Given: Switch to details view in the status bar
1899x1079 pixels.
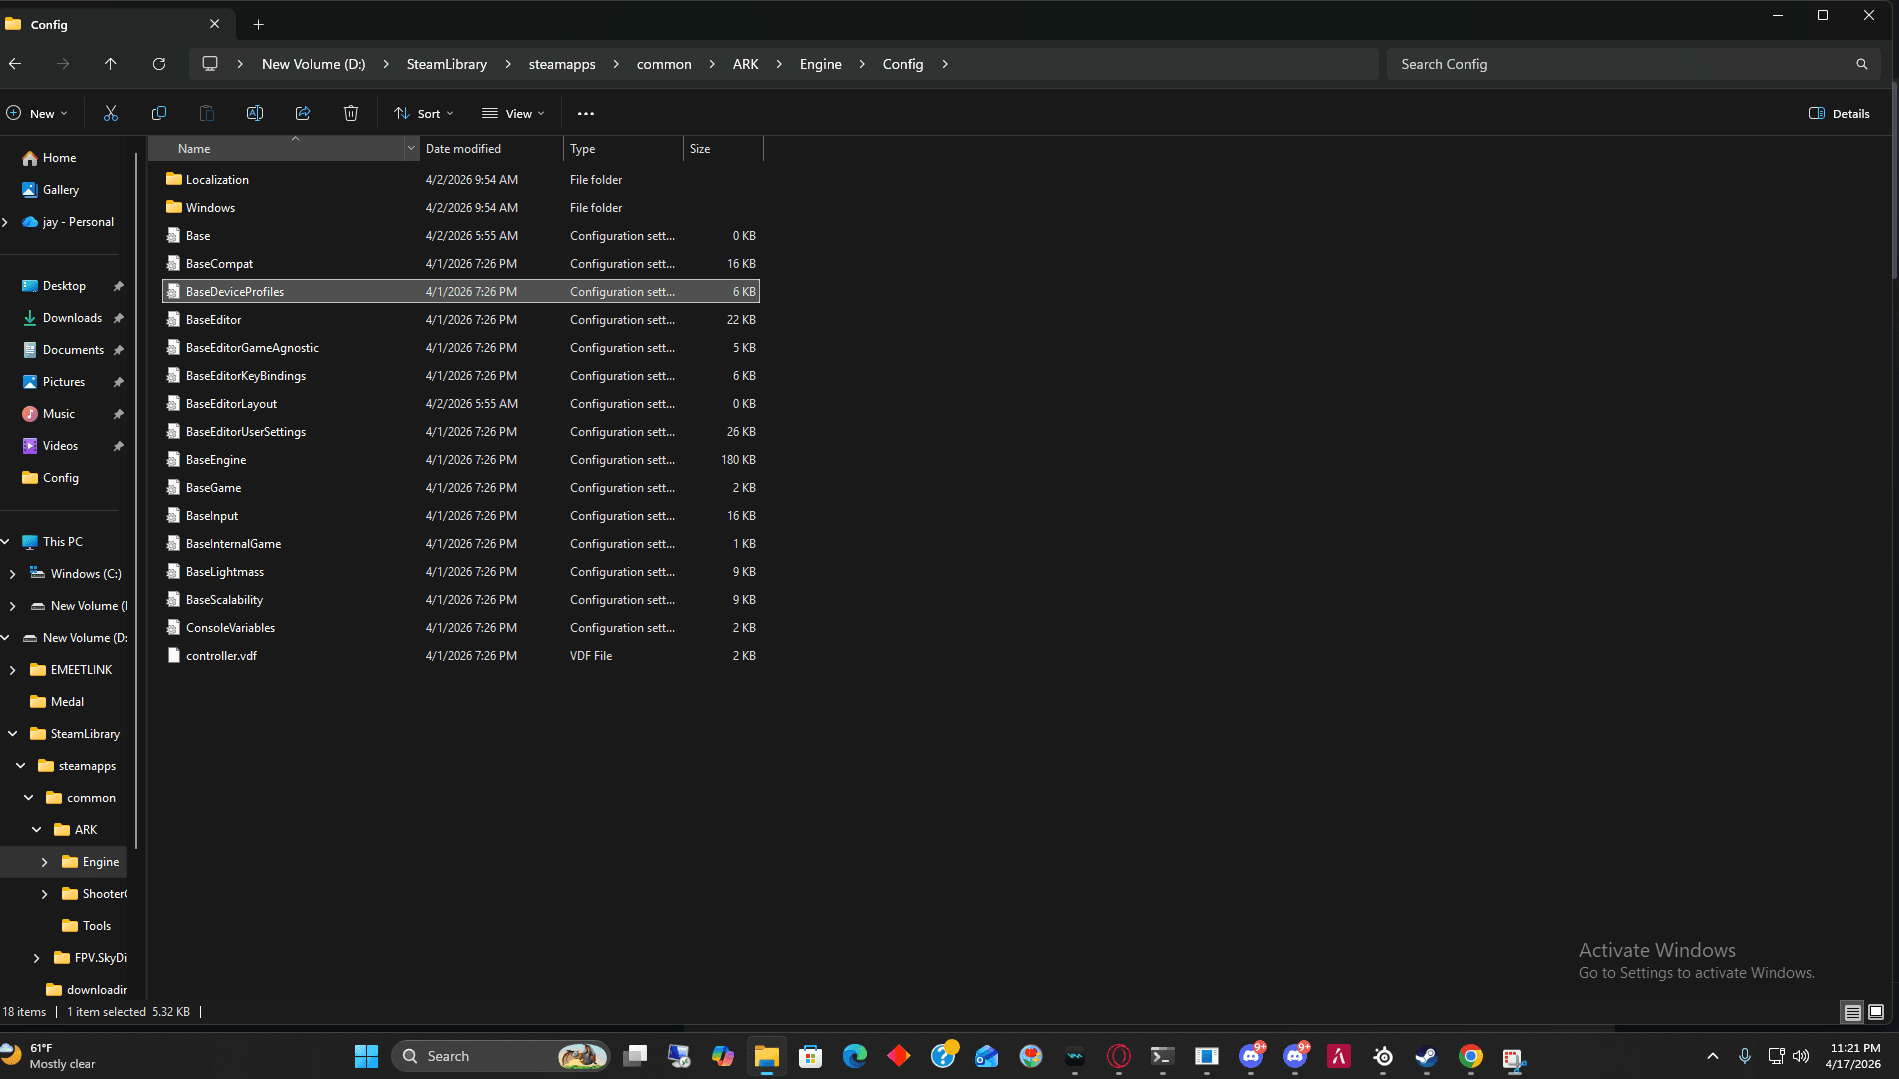Looking at the screenshot, I should [x=1850, y=1012].
